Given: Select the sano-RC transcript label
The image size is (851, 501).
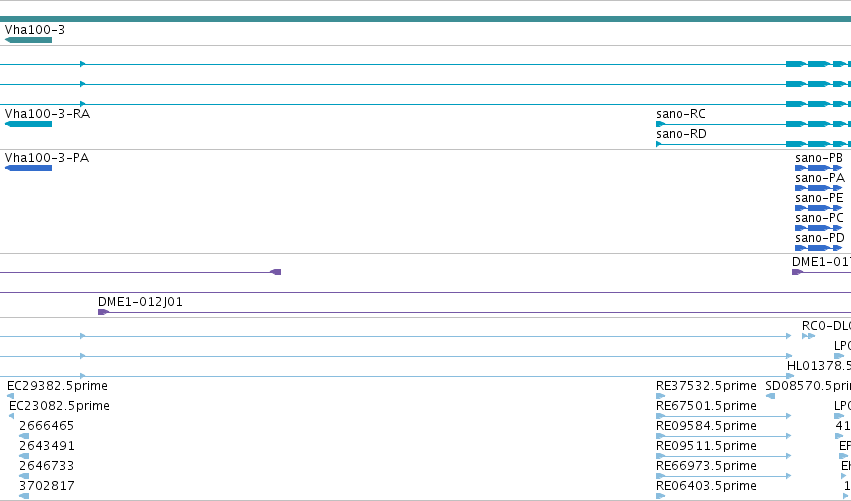Looking at the screenshot, I should pos(681,114).
